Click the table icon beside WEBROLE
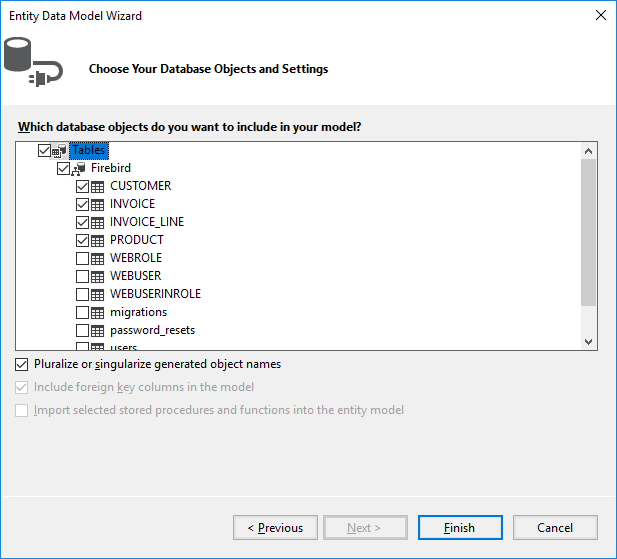The width and height of the screenshot is (617, 559). pos(98,258)
